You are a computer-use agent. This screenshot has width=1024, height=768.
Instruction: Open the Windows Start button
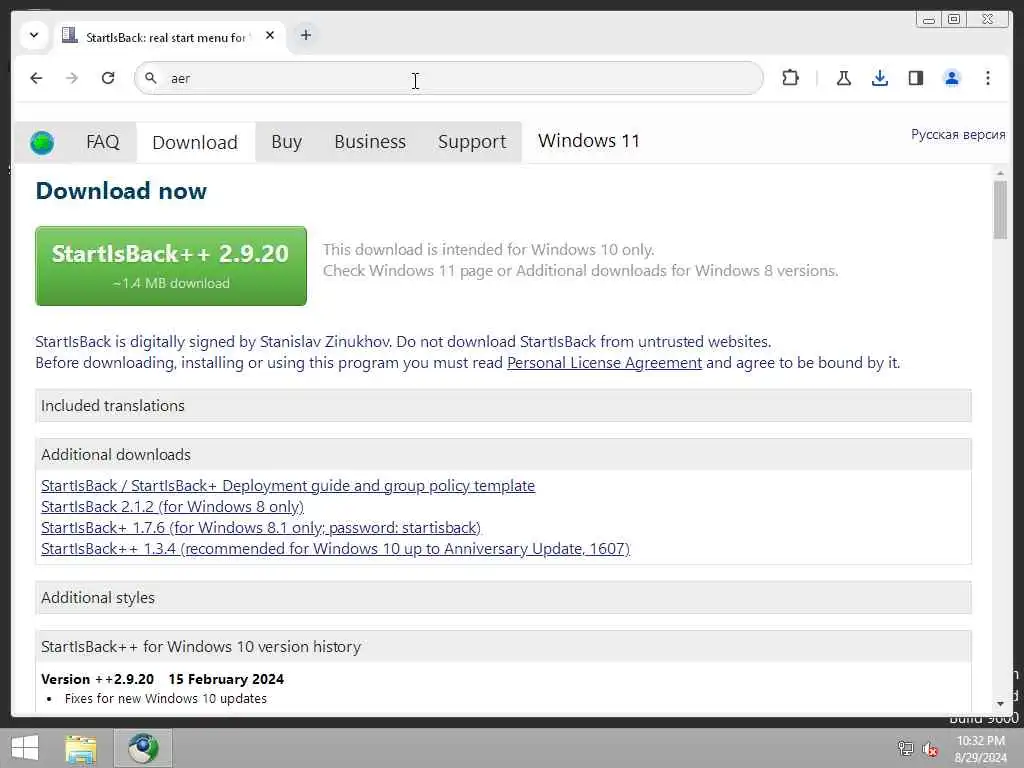point(25,748)
